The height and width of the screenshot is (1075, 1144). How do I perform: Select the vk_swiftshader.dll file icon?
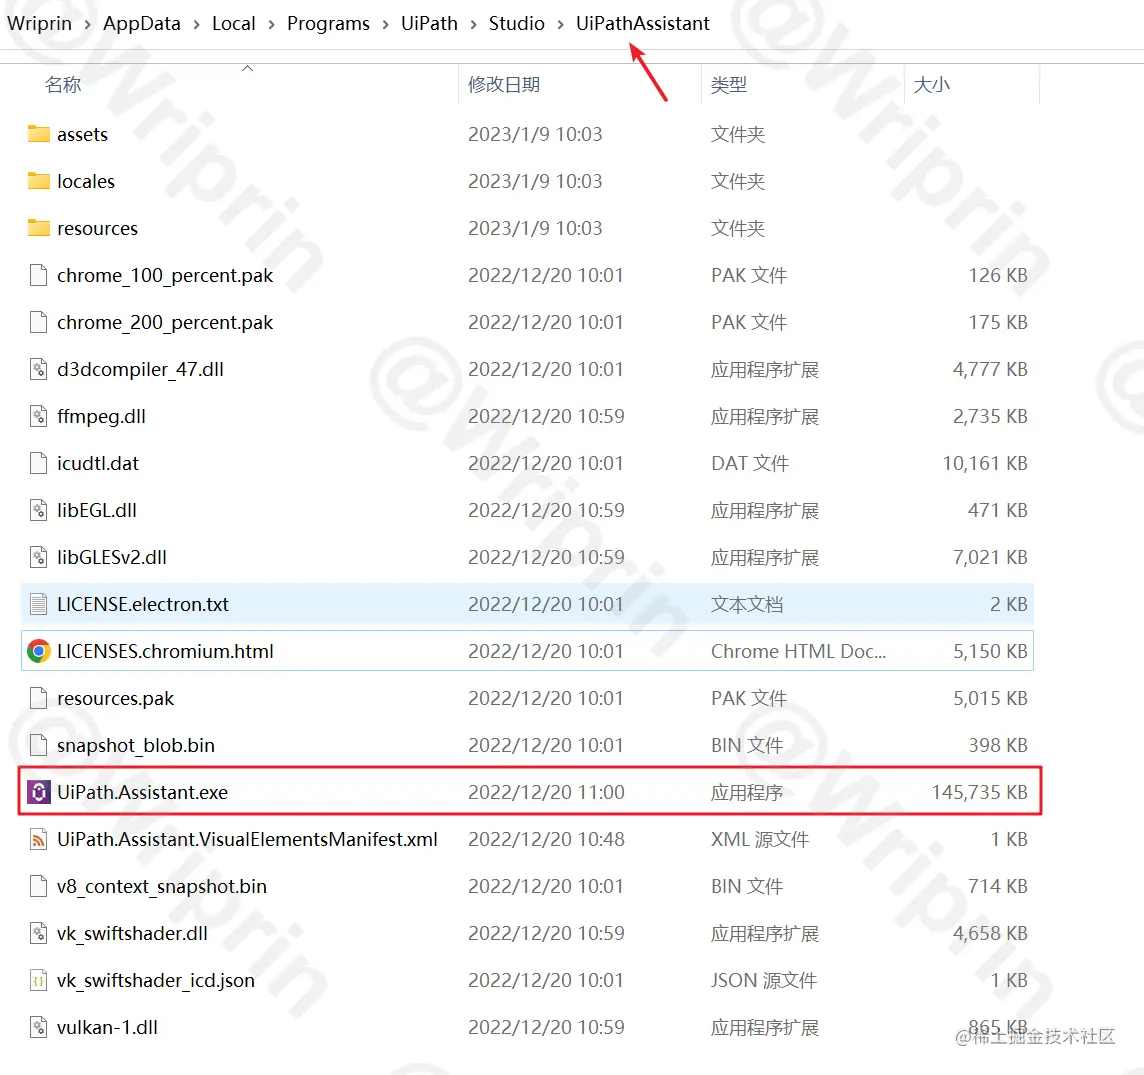pyautogui.click(x=39, y=933)
